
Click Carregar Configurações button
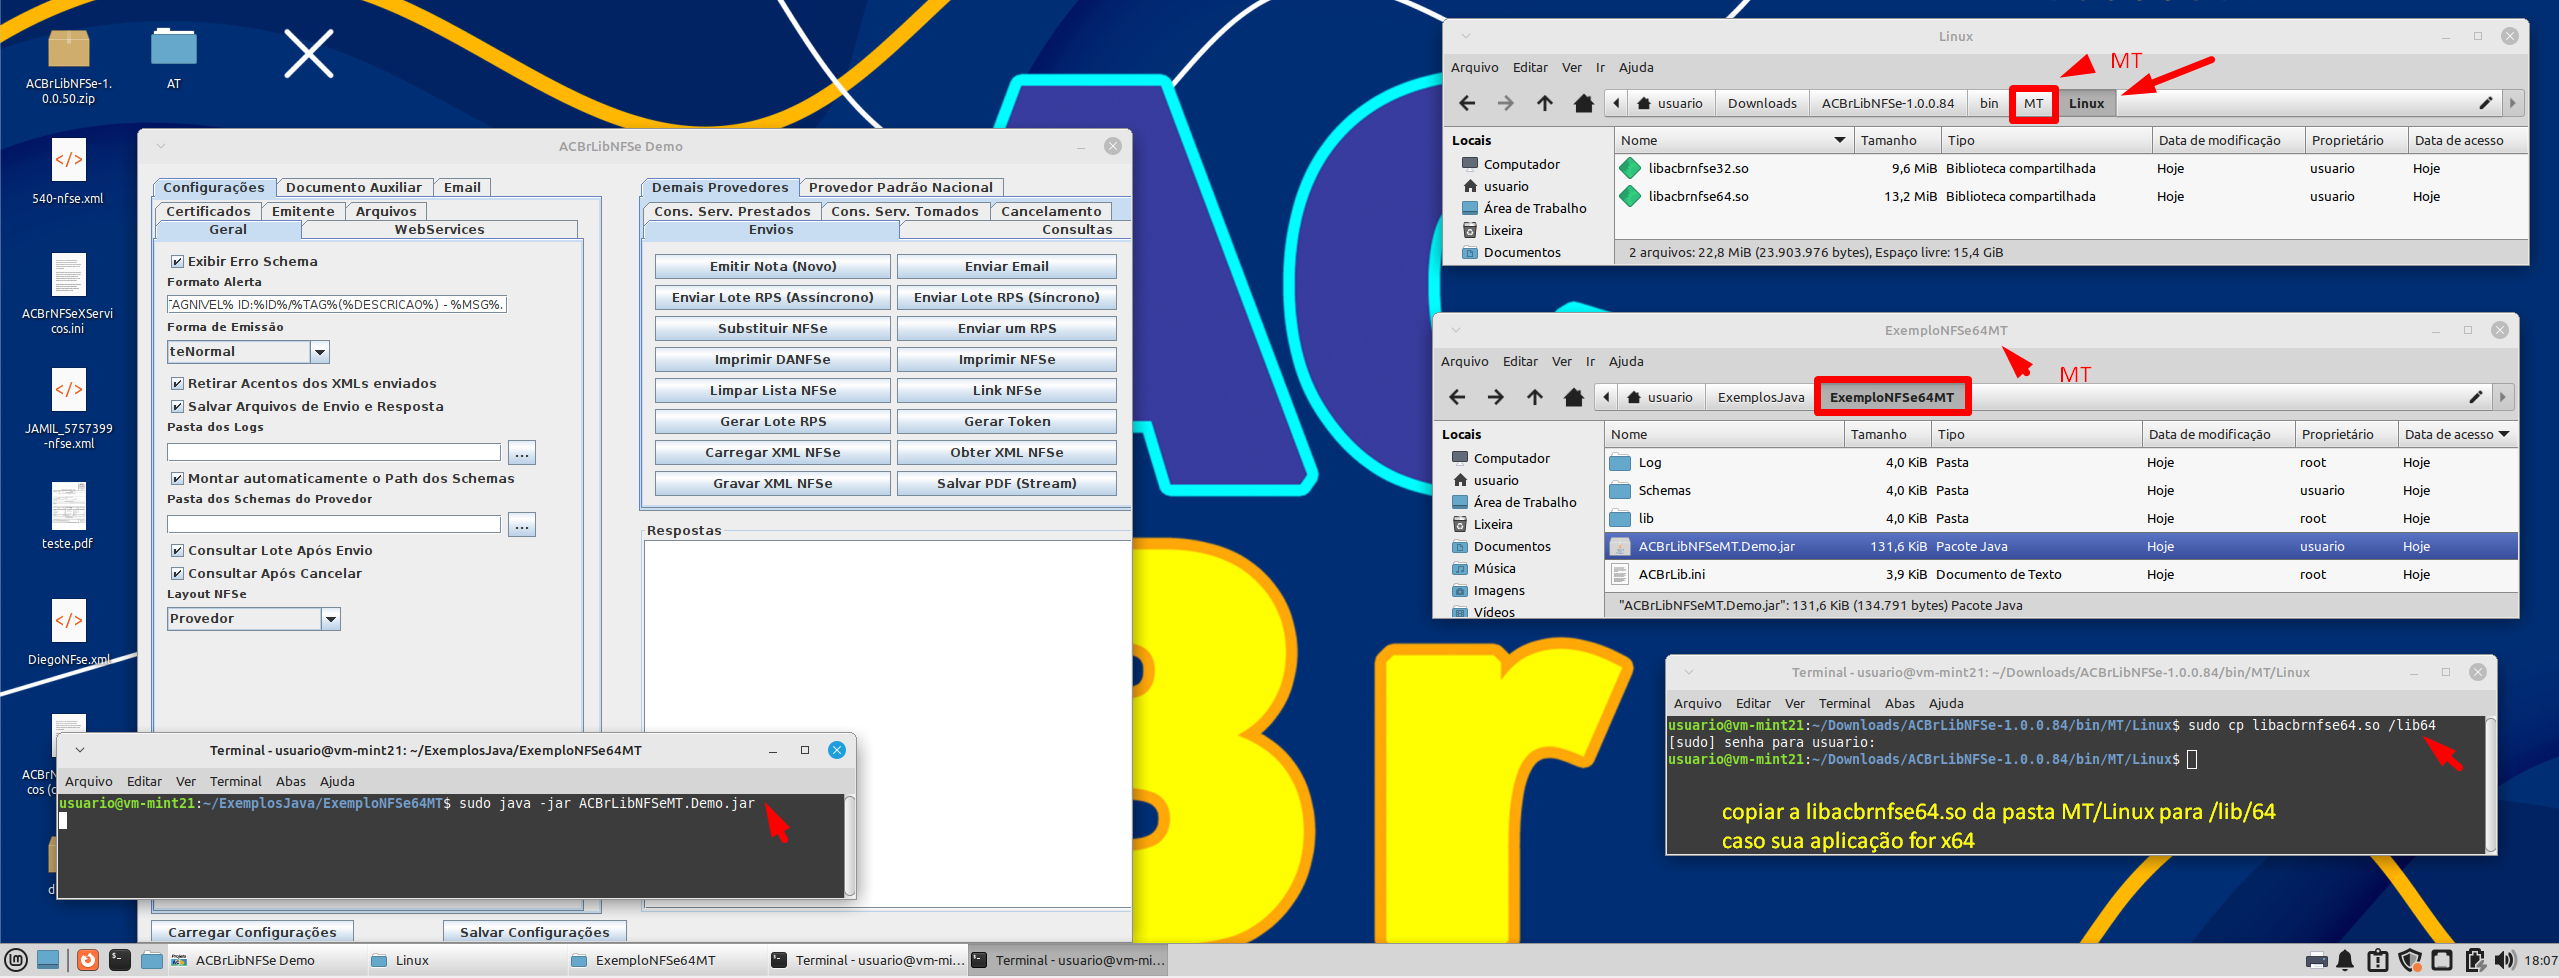pyautogui.click(x=252, y=932)
